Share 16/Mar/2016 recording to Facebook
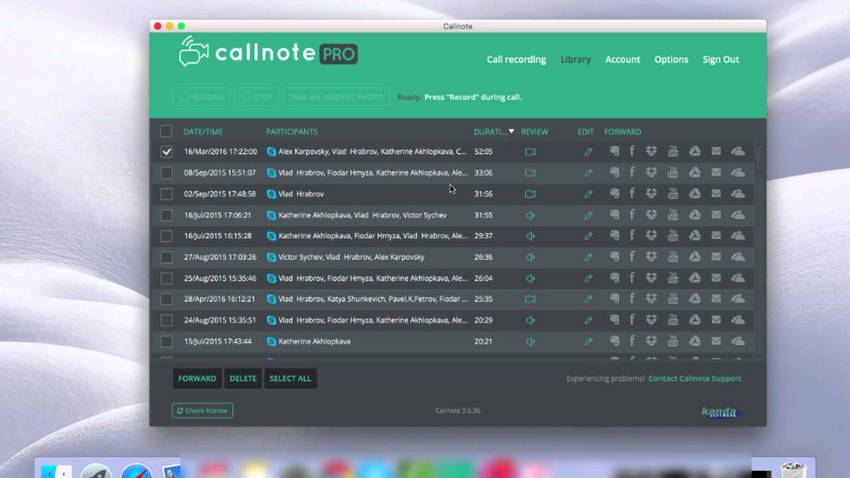 click(x=632, y=151)
